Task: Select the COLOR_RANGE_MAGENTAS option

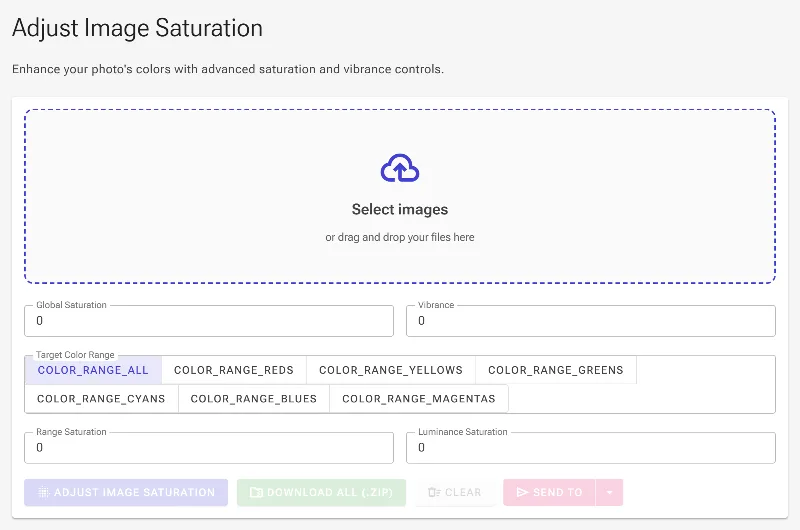Action: point(419,398)
